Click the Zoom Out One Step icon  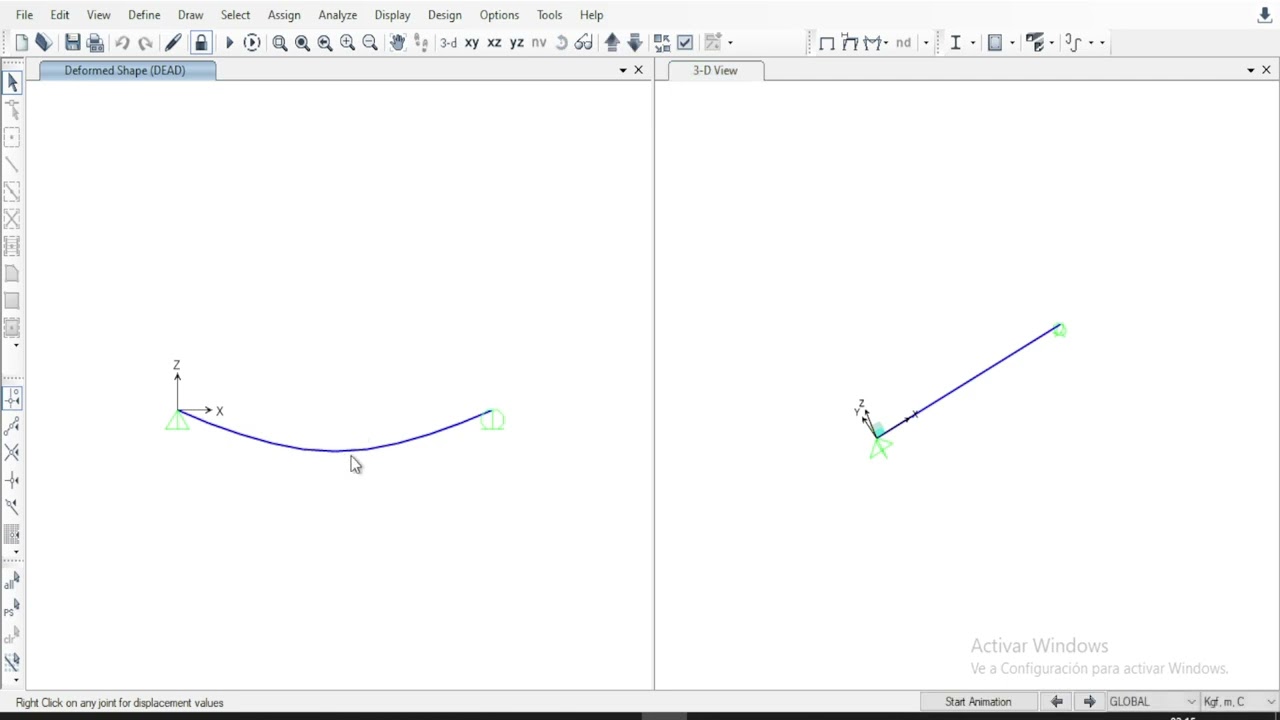point(370,42)
